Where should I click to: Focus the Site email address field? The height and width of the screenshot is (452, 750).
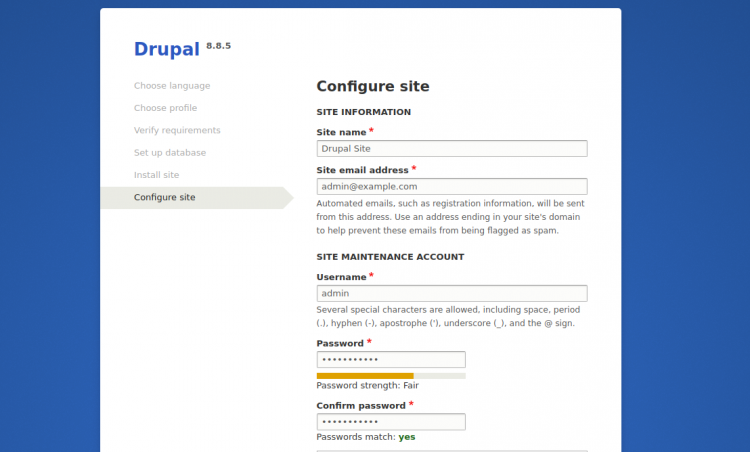coord(452,187)
